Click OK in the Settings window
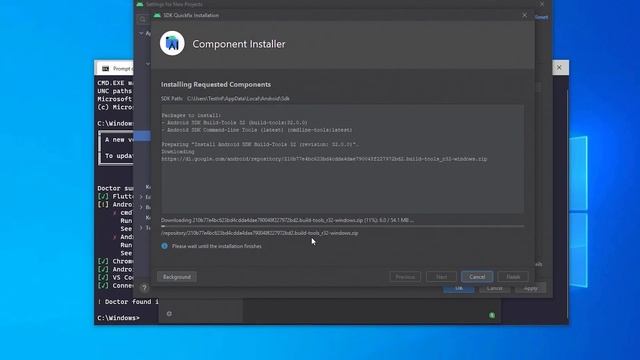Viewport: 640px width, 360px height. click(459, 288)
